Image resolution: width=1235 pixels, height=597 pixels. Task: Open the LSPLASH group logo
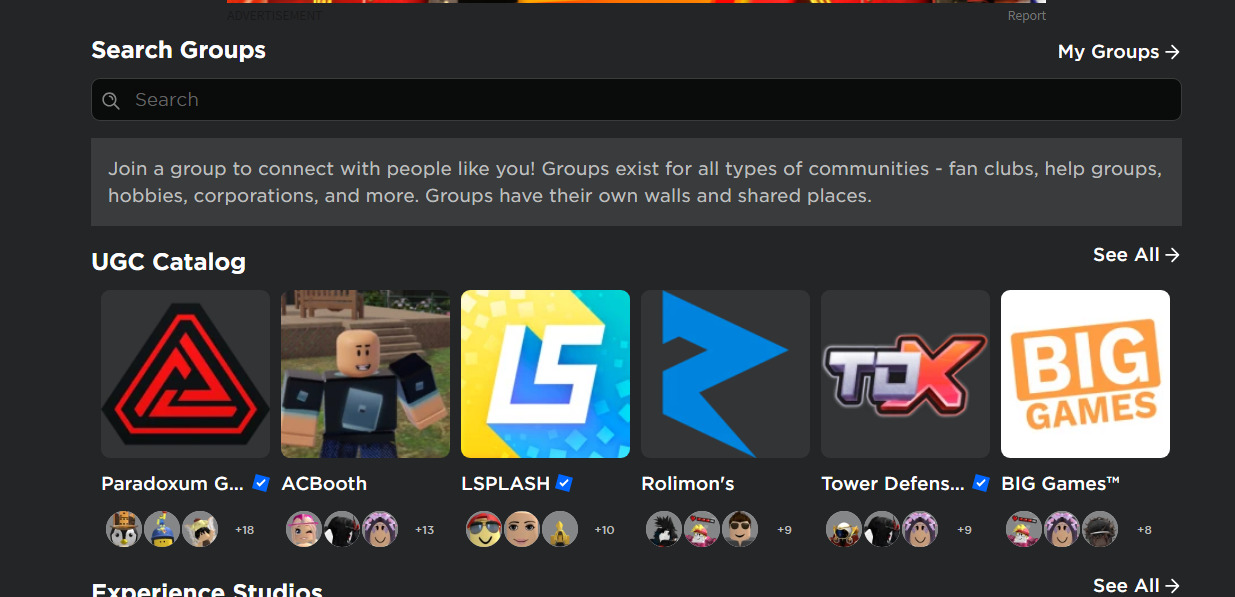545,374
